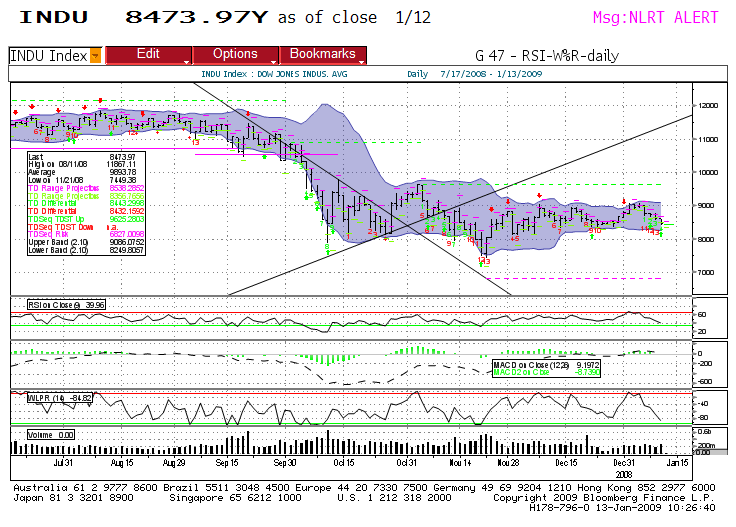The height and width of the screenshot is (527, 736).
Task: Click the Oct 31 date axis label
Action: point(406,463)
